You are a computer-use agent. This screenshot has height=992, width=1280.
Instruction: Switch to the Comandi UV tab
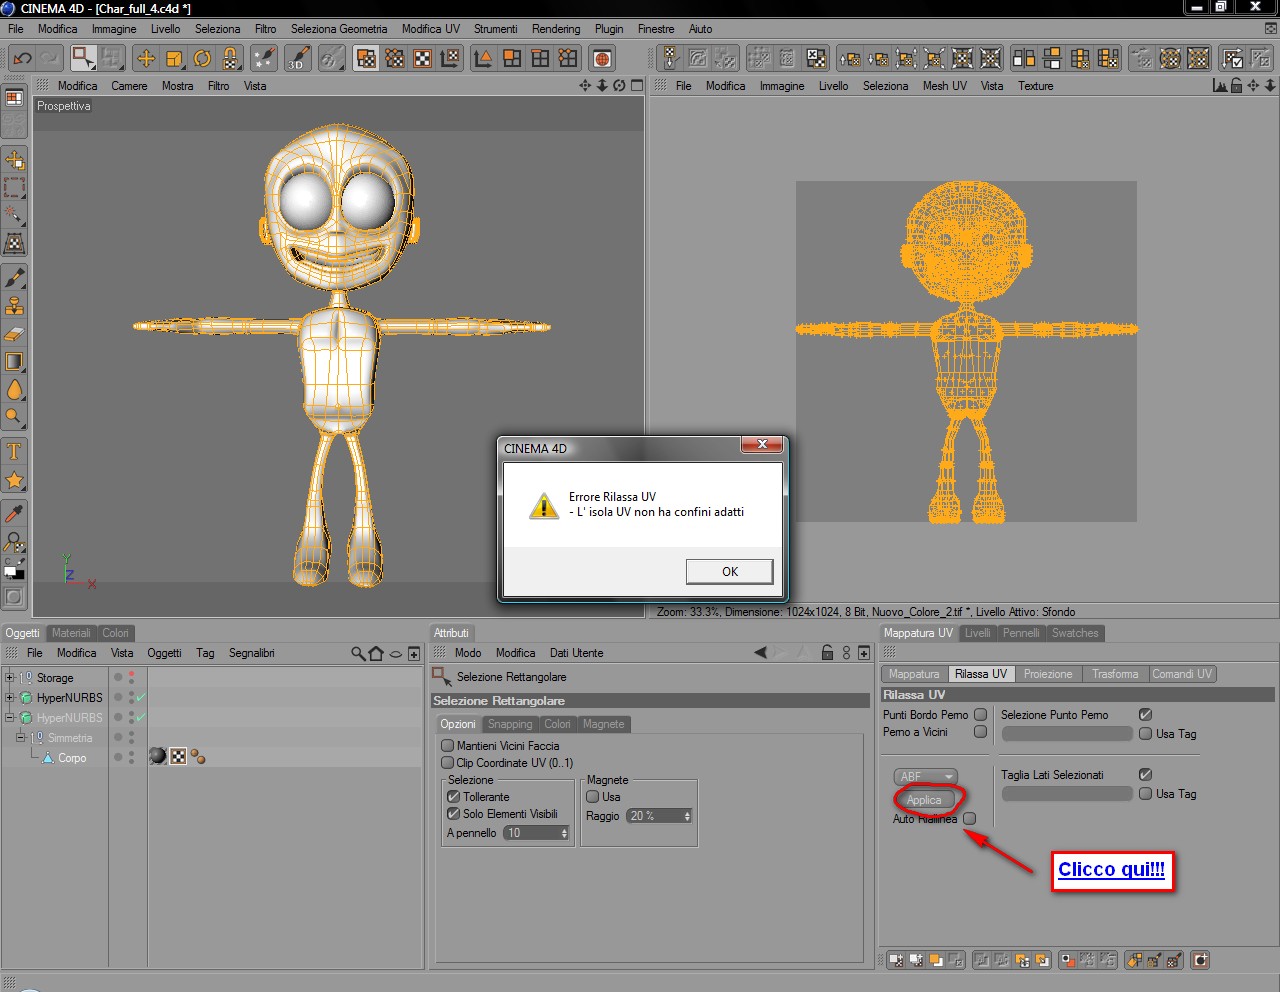click(x=1182, y=674)
